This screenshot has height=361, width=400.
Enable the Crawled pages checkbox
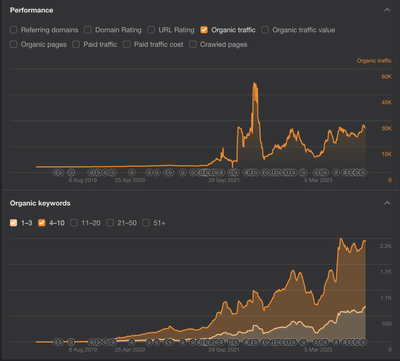pyautogui.click(x=193, y=44)
